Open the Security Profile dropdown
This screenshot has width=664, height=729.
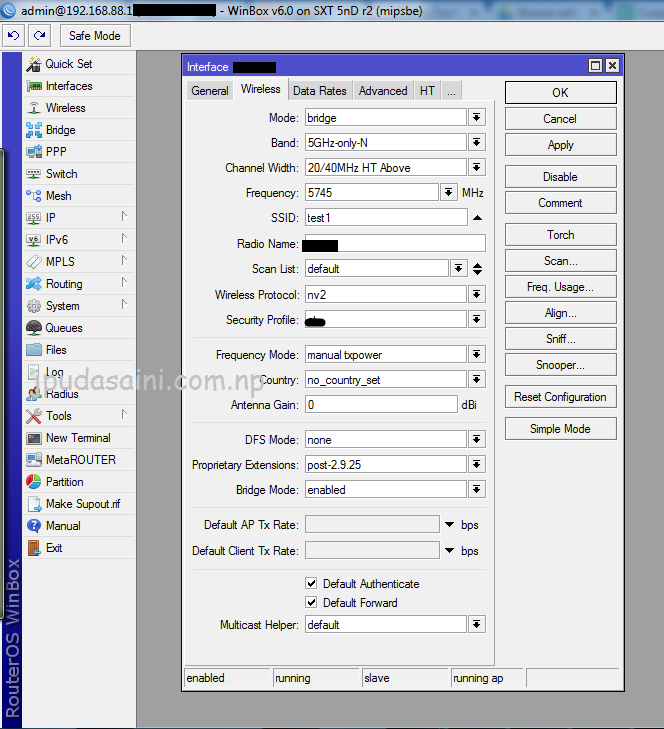click(477, 319)
